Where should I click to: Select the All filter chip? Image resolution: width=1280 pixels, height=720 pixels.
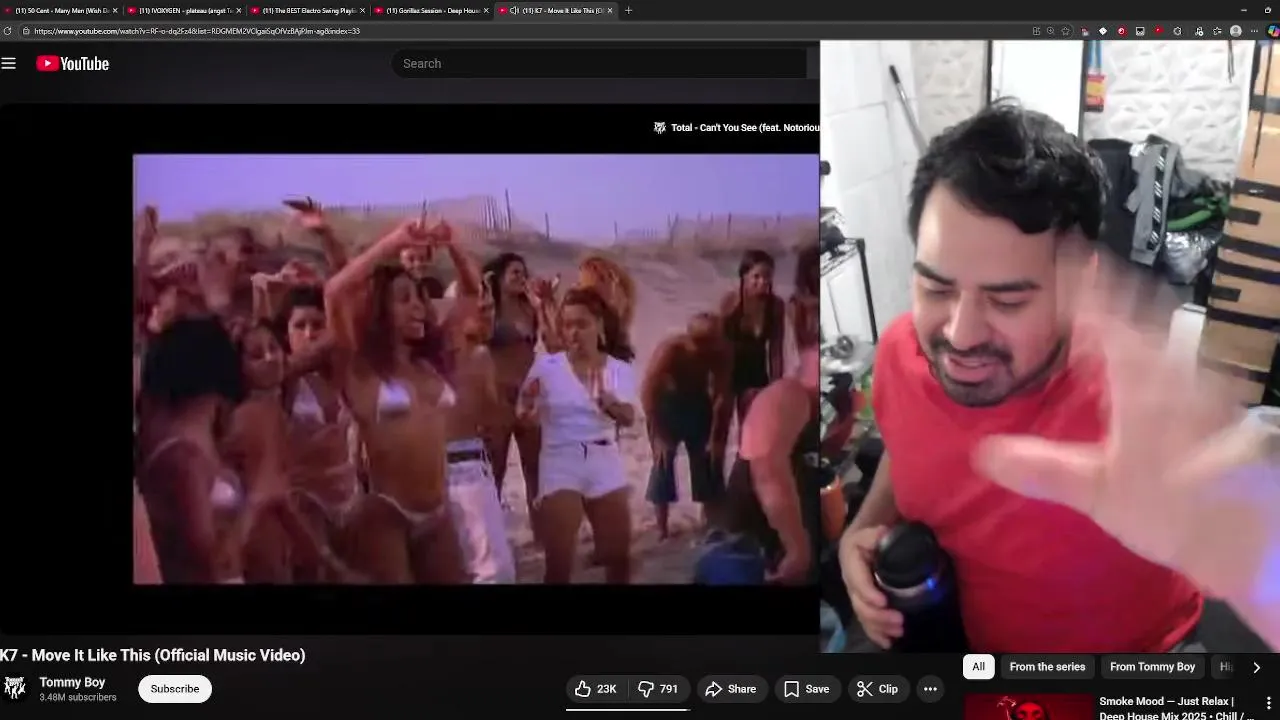click(978, 667)
